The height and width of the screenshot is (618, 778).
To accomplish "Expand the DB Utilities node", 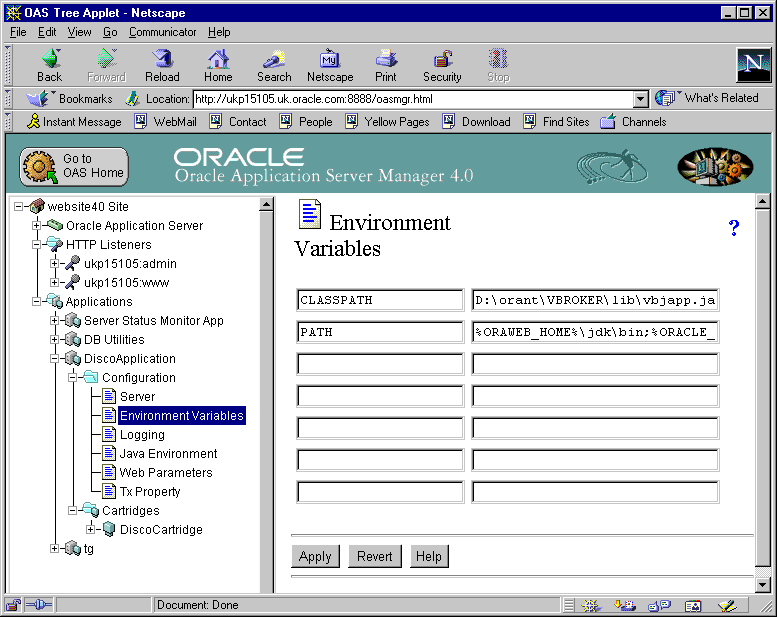I will [x=55, y=340].
